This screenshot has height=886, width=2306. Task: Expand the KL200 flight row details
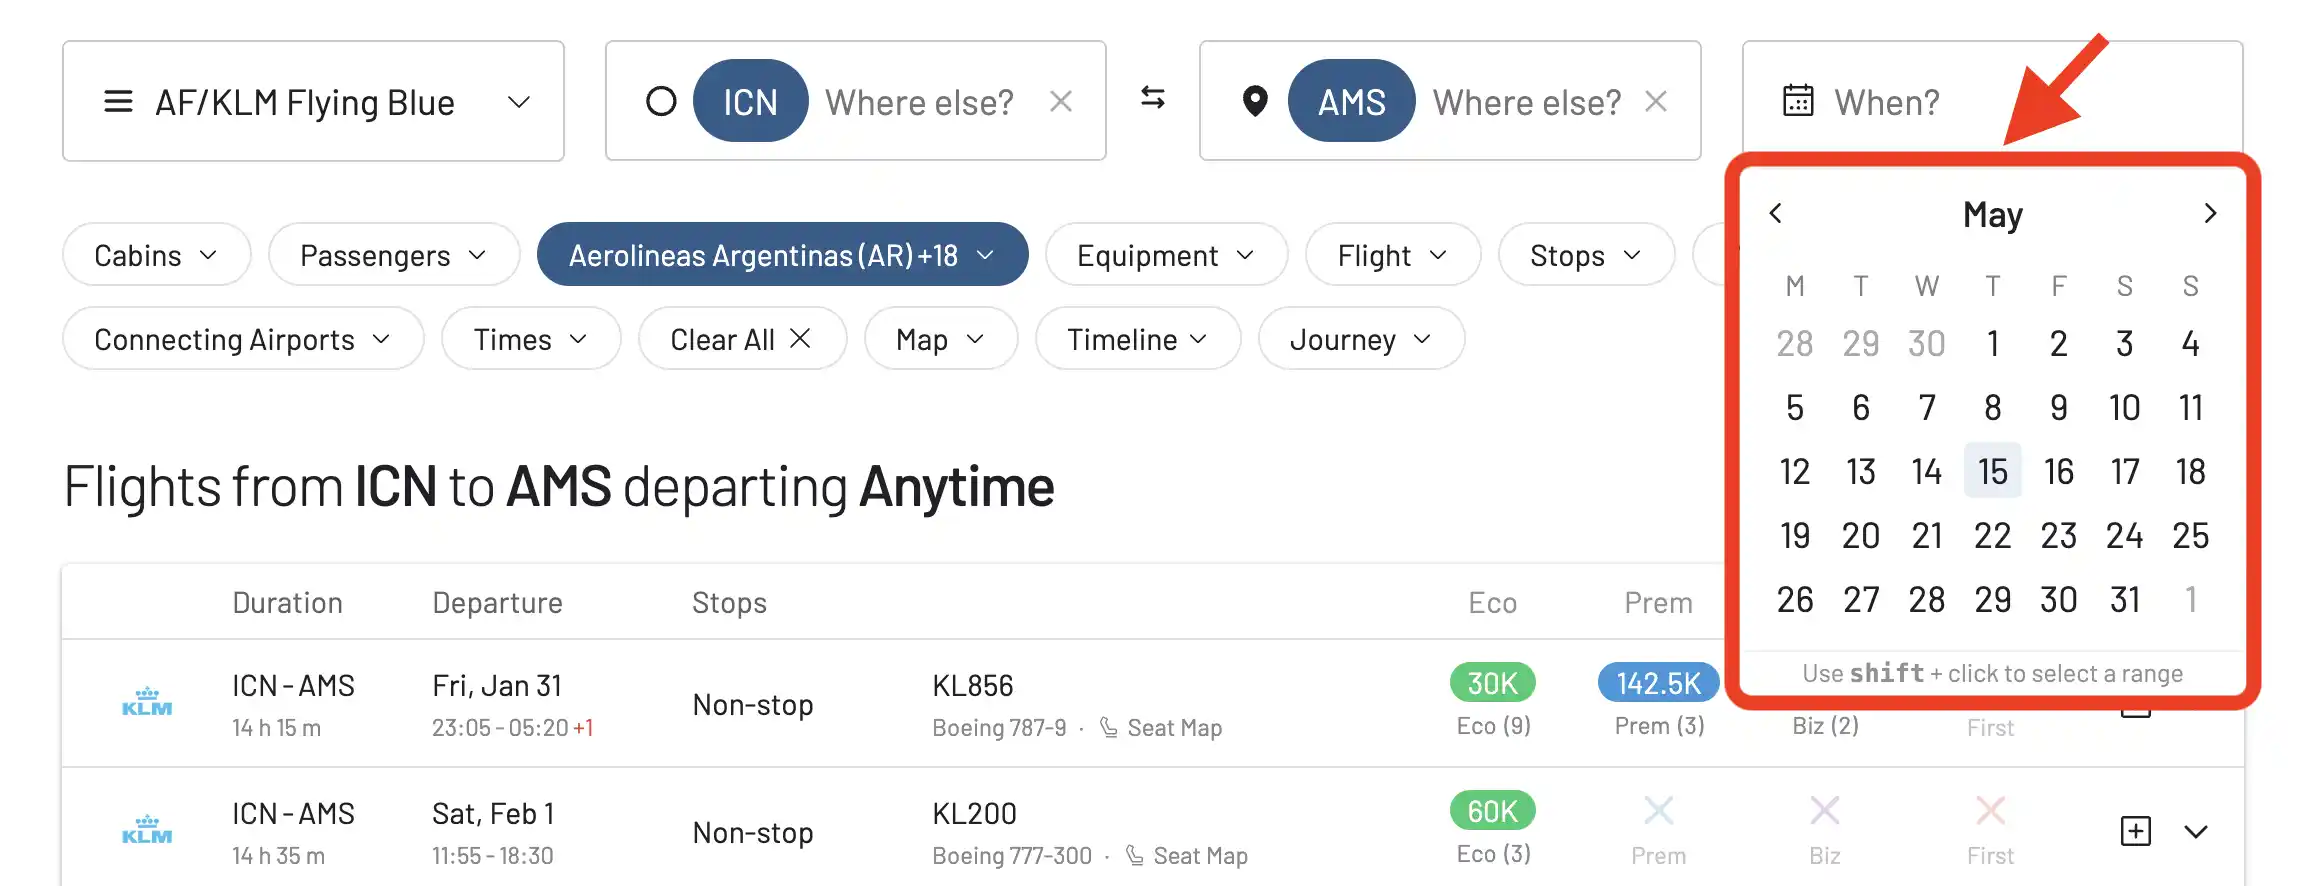2196,831
